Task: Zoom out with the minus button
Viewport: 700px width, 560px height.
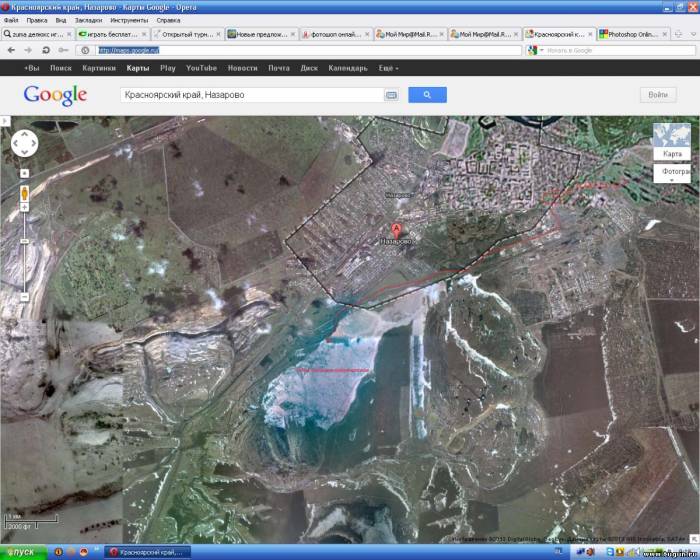Action: click(x=24, y=296)
